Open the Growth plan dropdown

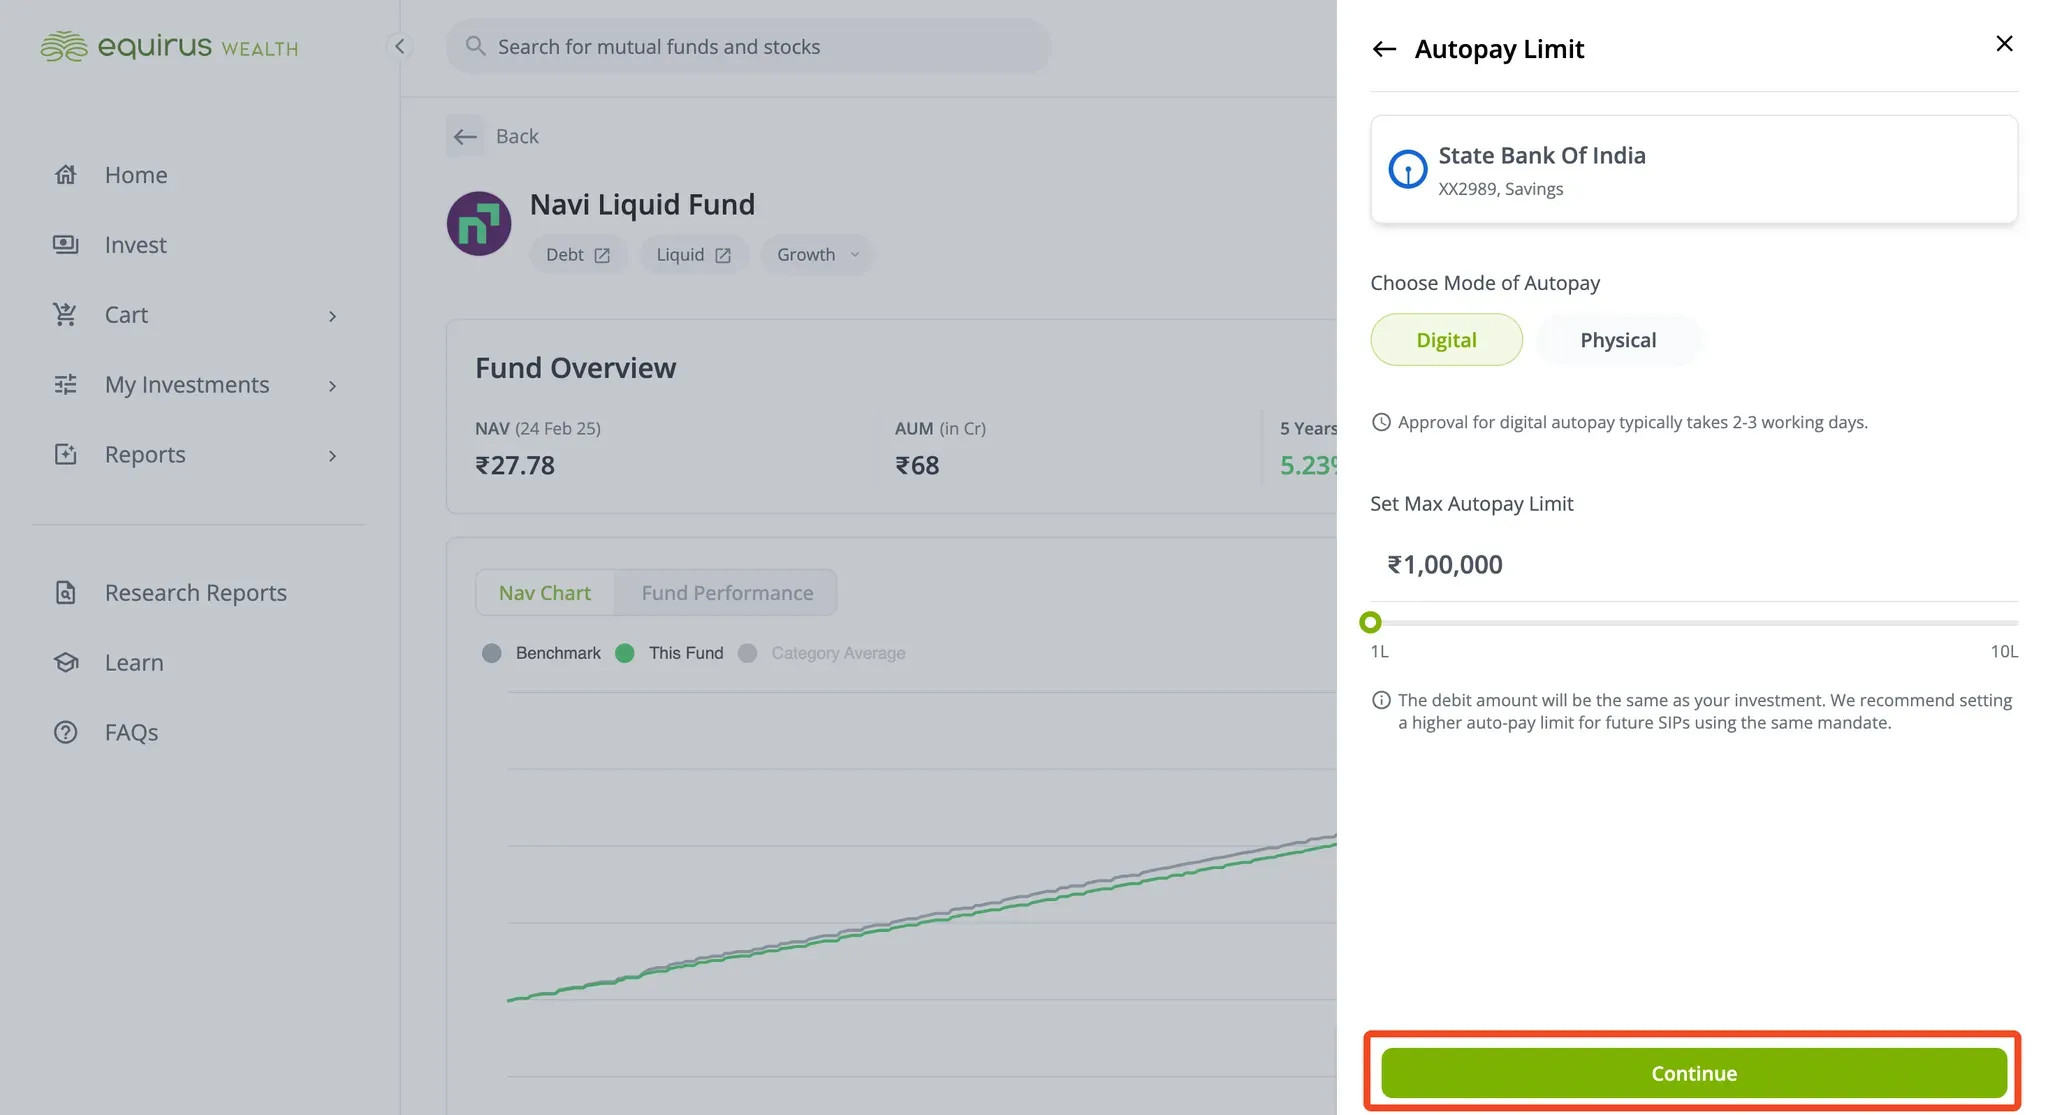[817, 255]
